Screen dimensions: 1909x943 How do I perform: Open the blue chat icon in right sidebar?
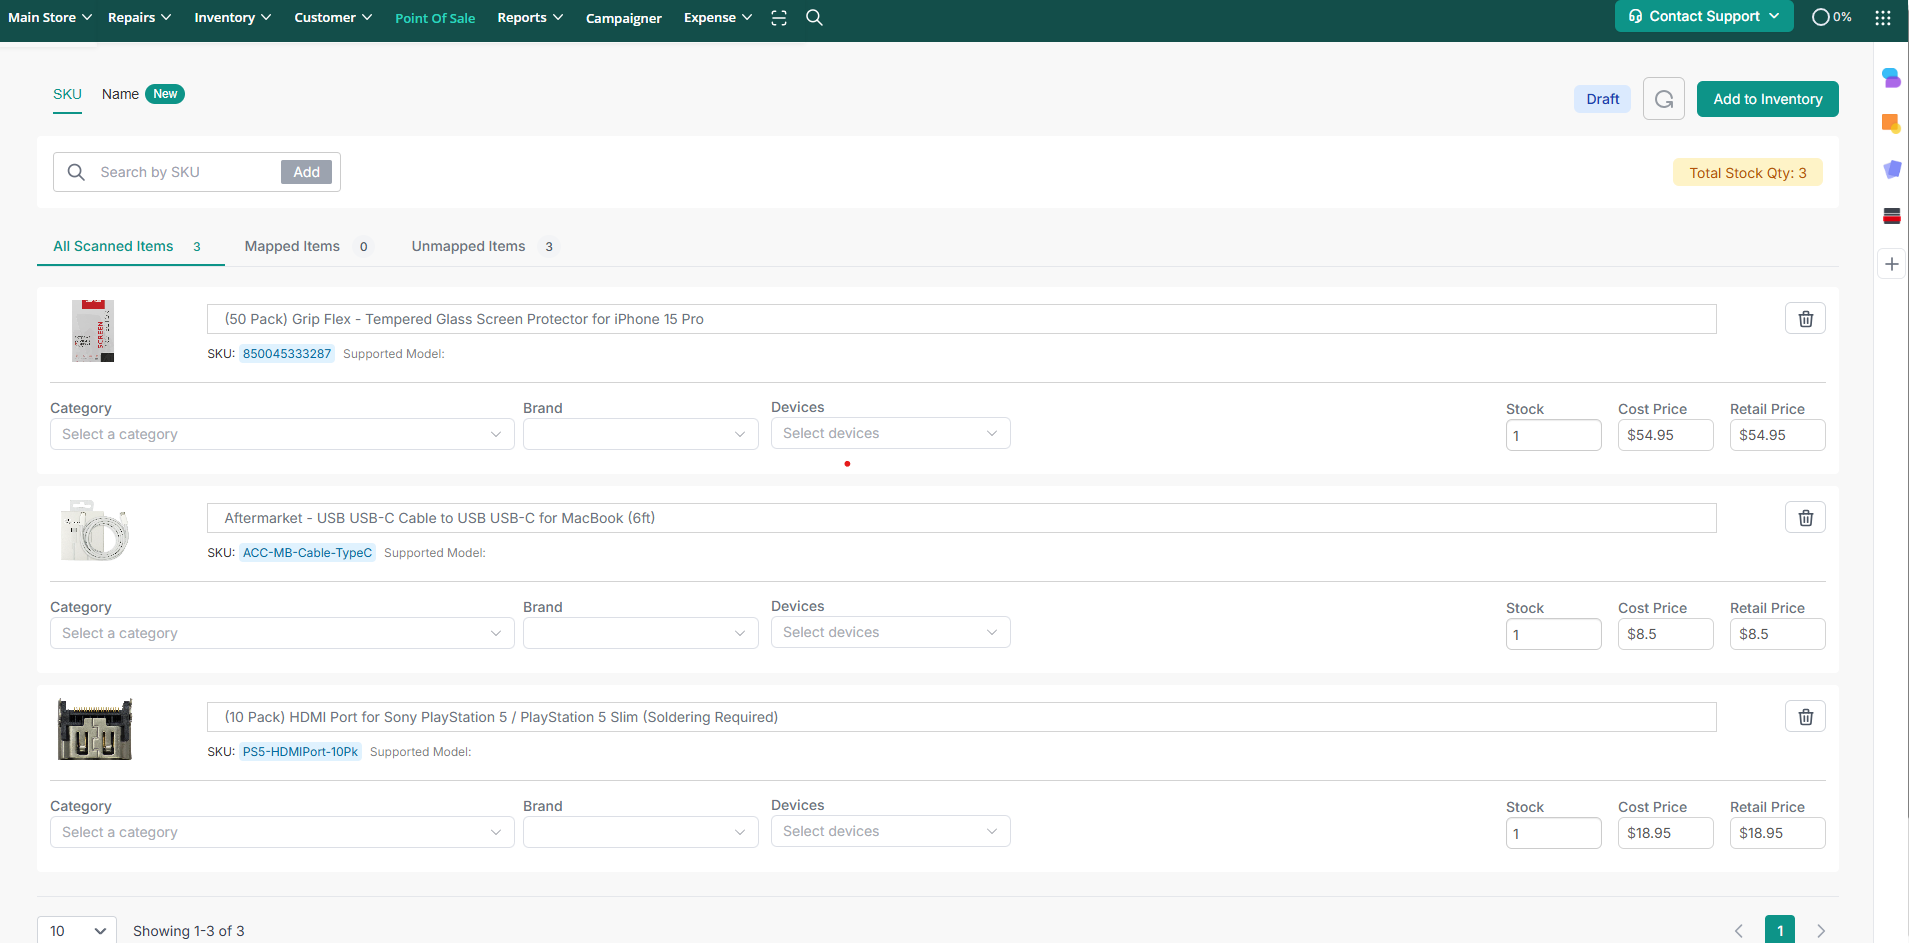coord(1891,78)
